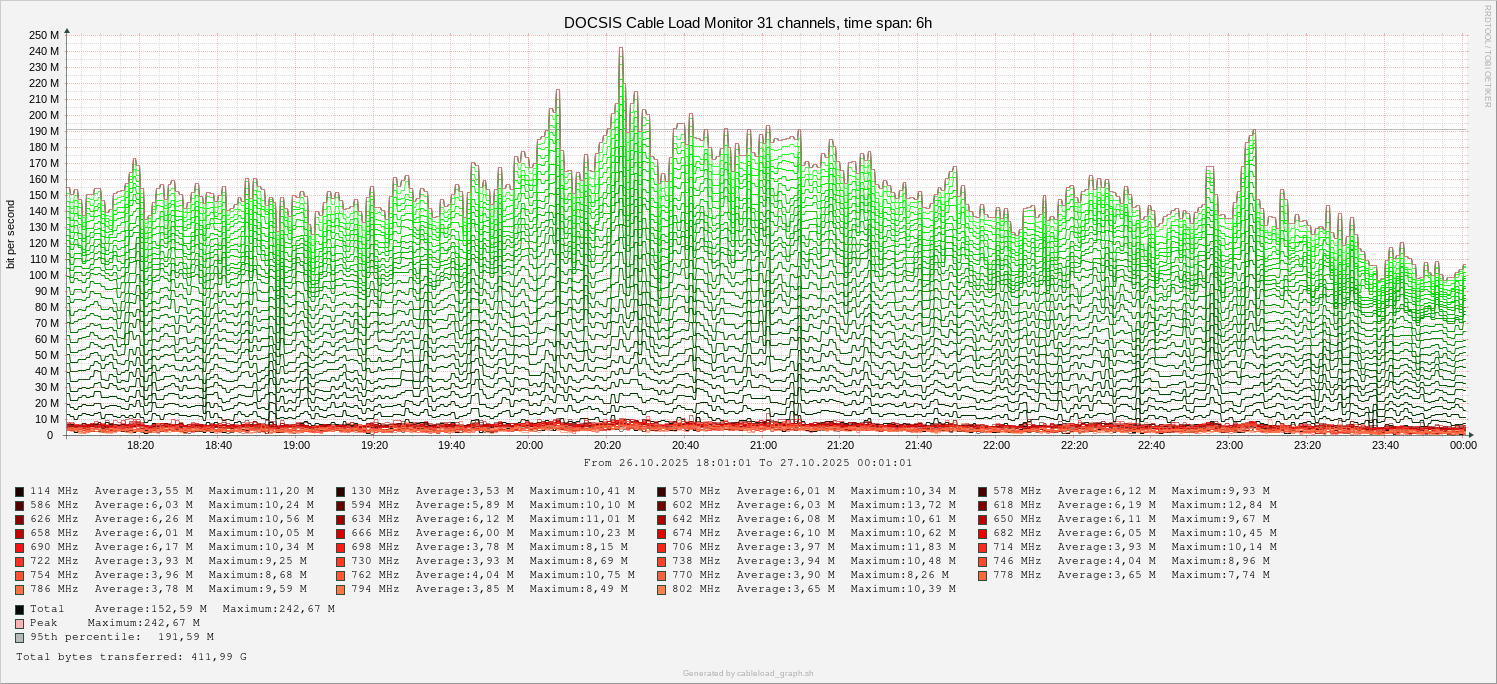Click the DOCSIS Cable Load Monitor title
This screenshot has height=684, width=1497.
pyautogui.click(x=748, y=22)
